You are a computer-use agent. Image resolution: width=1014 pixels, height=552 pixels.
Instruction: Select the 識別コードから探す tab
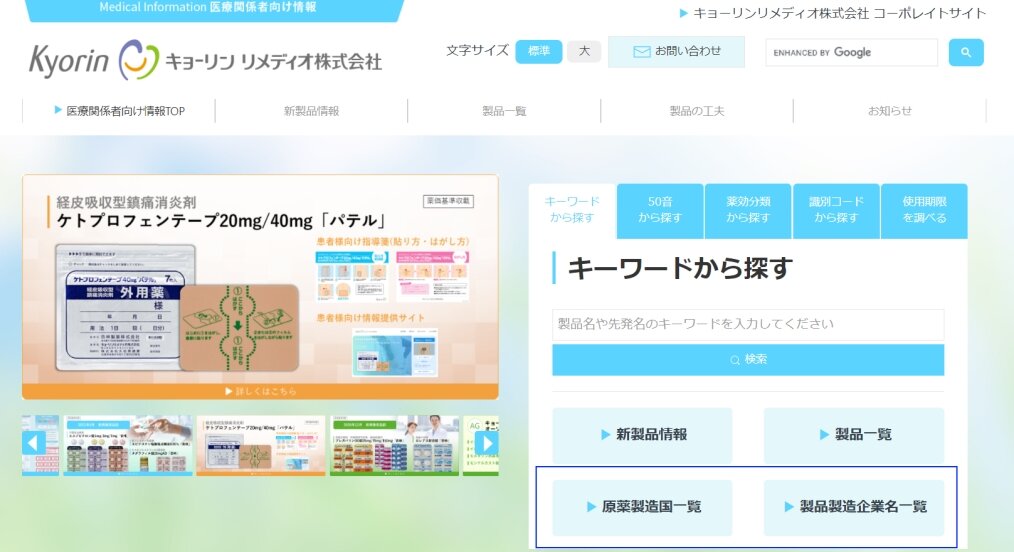pyautogui.click(x=836, y=210)
